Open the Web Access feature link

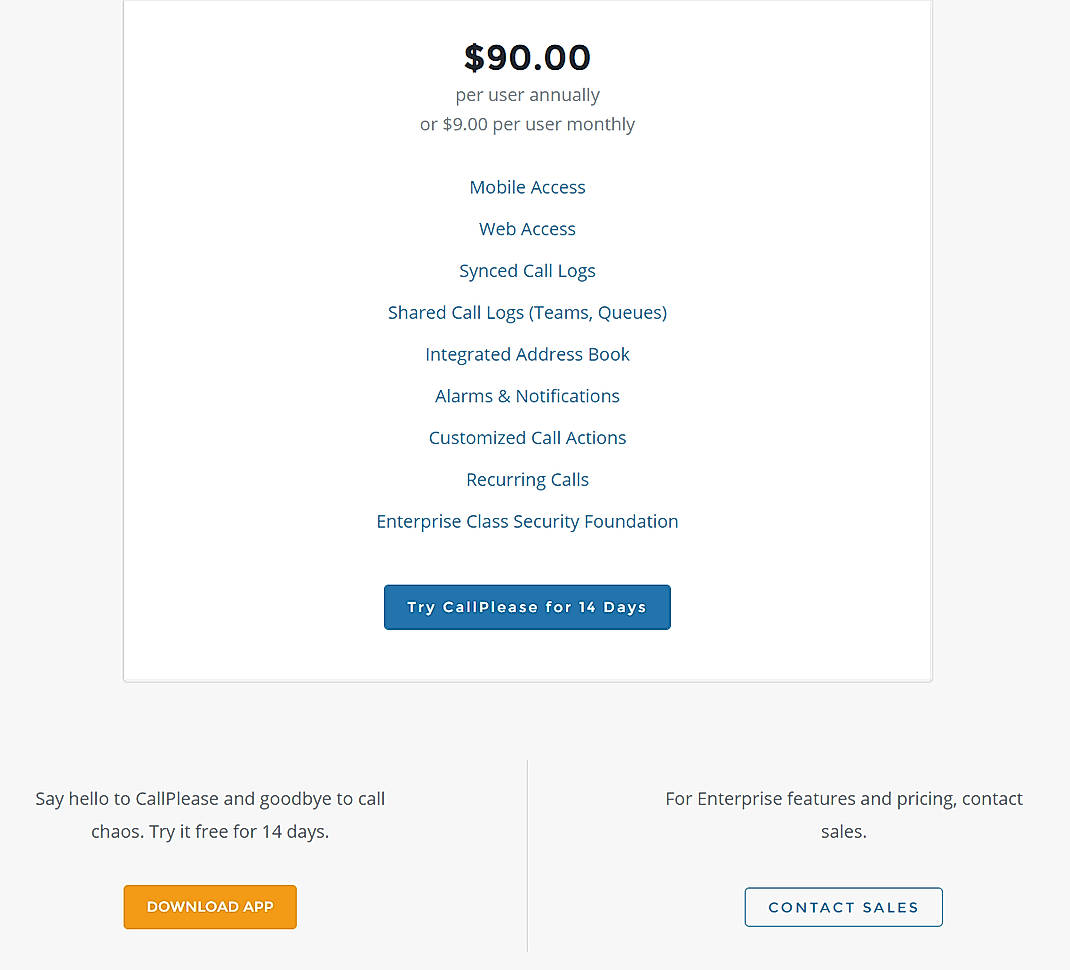pyautogui.click(x=527, y=229)
